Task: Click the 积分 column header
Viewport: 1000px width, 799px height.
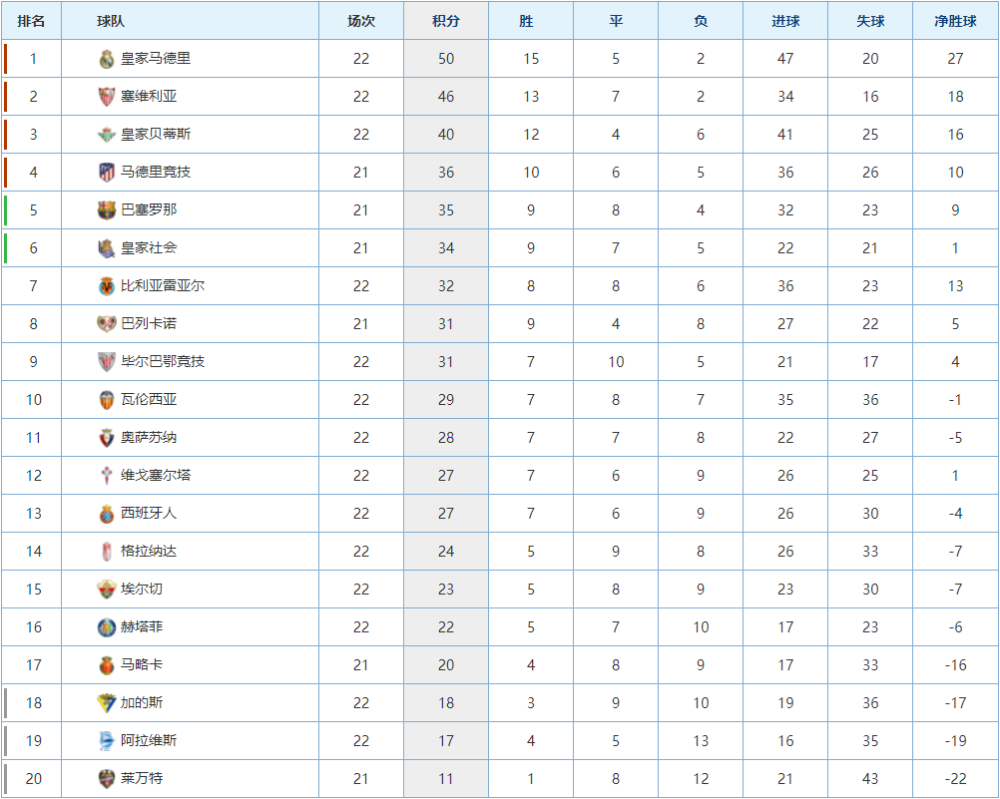Action: 446,21
